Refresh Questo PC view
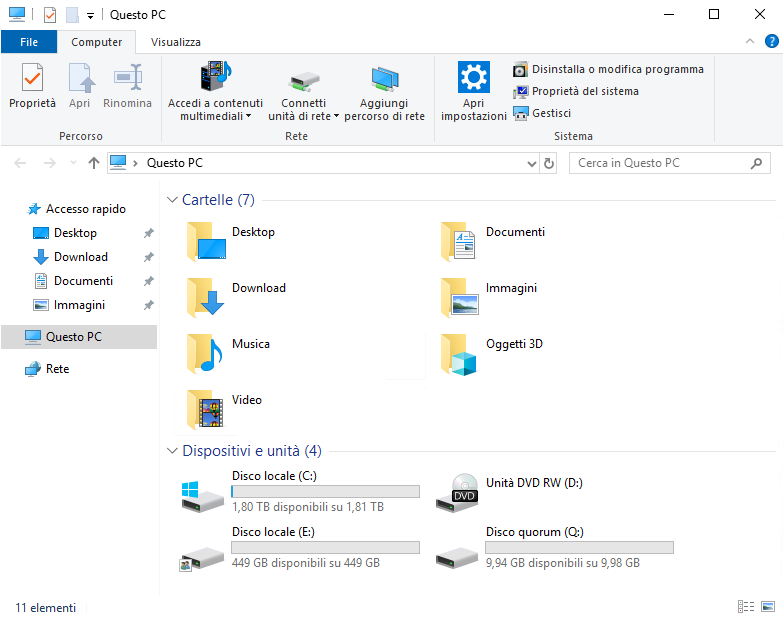This screenshot has height=619, width=784. click(x=548, y=164)
